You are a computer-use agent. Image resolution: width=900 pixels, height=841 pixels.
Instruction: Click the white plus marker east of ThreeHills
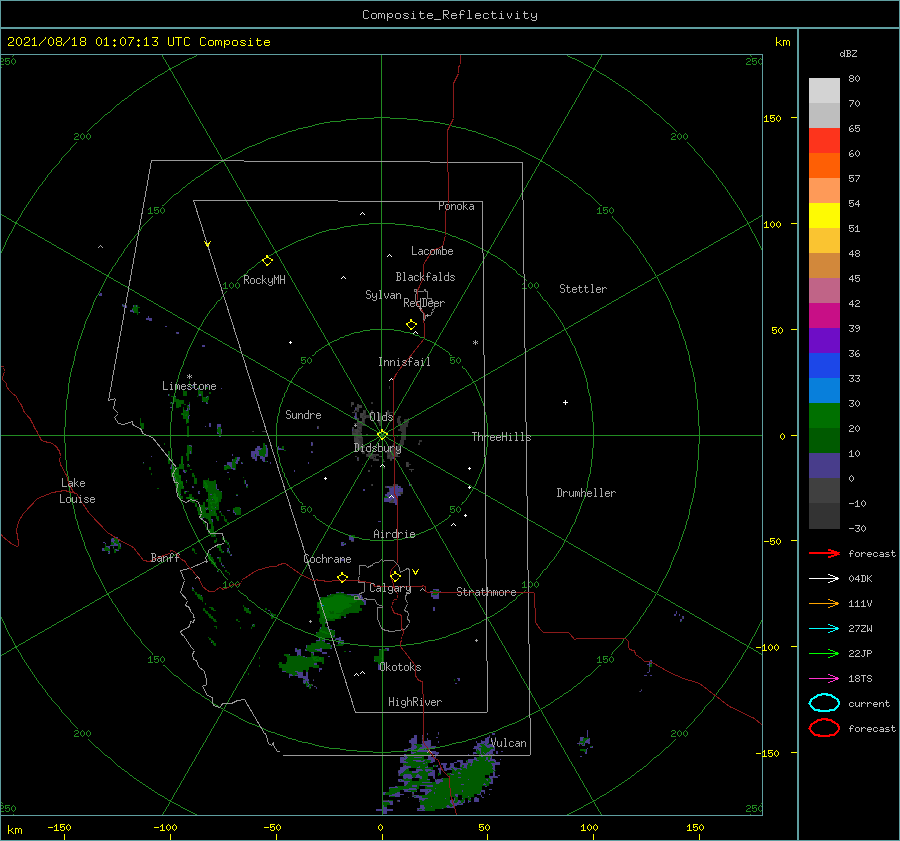tap(565, 402)
